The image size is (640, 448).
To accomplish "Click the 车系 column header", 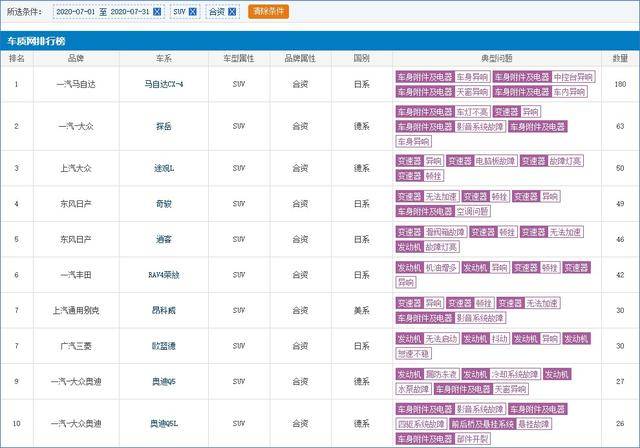I will (x=164, y=58).
